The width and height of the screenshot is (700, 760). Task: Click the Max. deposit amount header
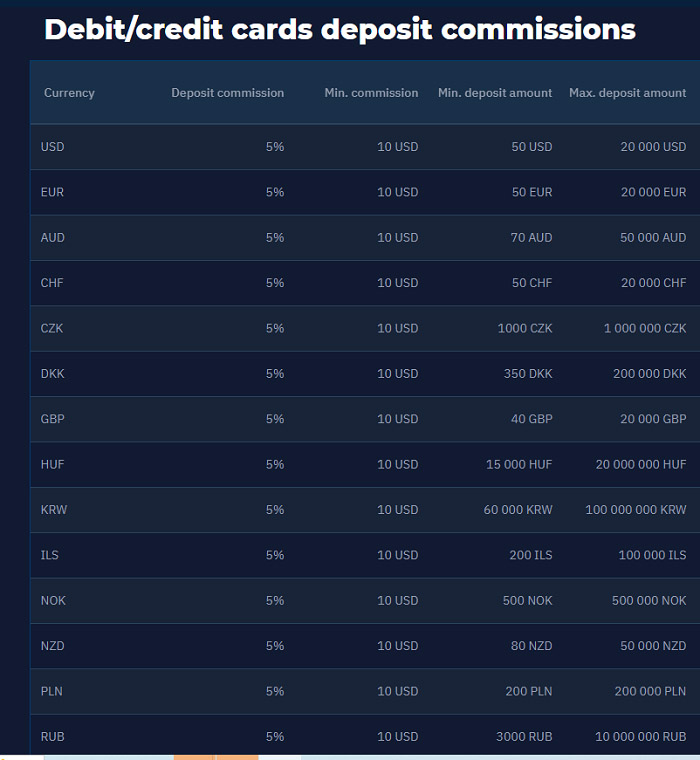click(627, 93)
